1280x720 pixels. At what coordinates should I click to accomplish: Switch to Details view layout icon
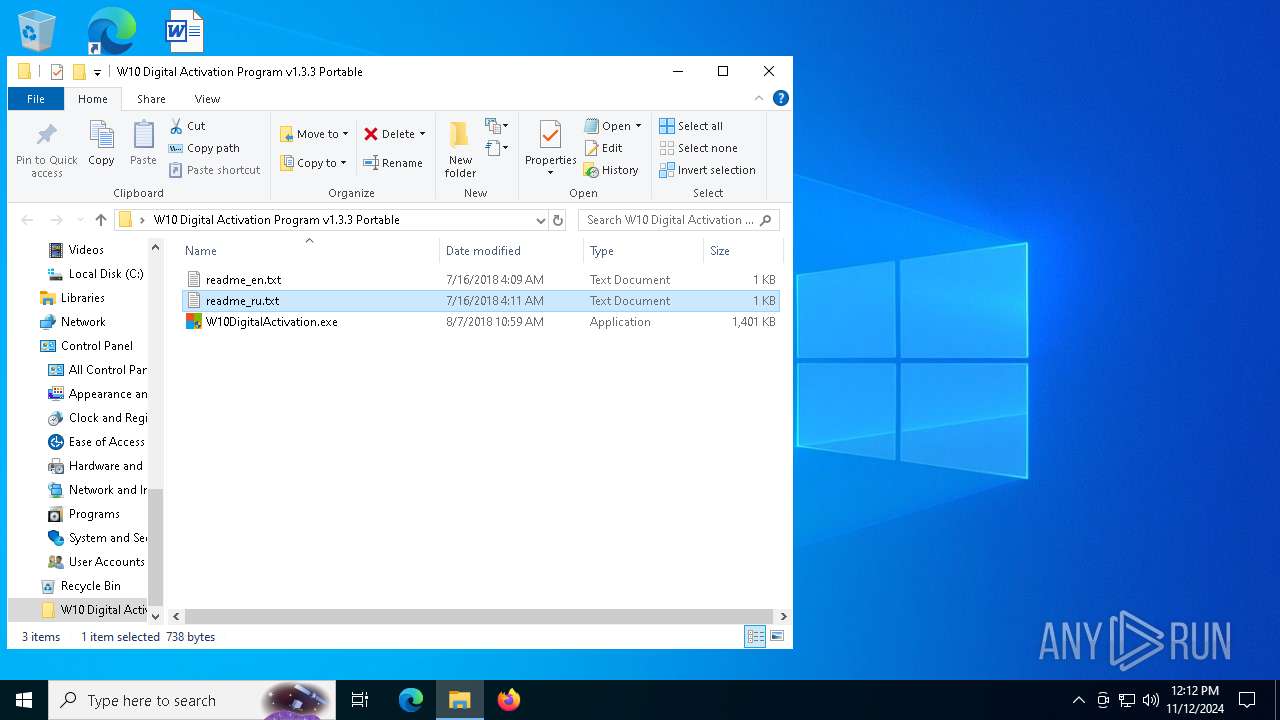tap(755, 636)
